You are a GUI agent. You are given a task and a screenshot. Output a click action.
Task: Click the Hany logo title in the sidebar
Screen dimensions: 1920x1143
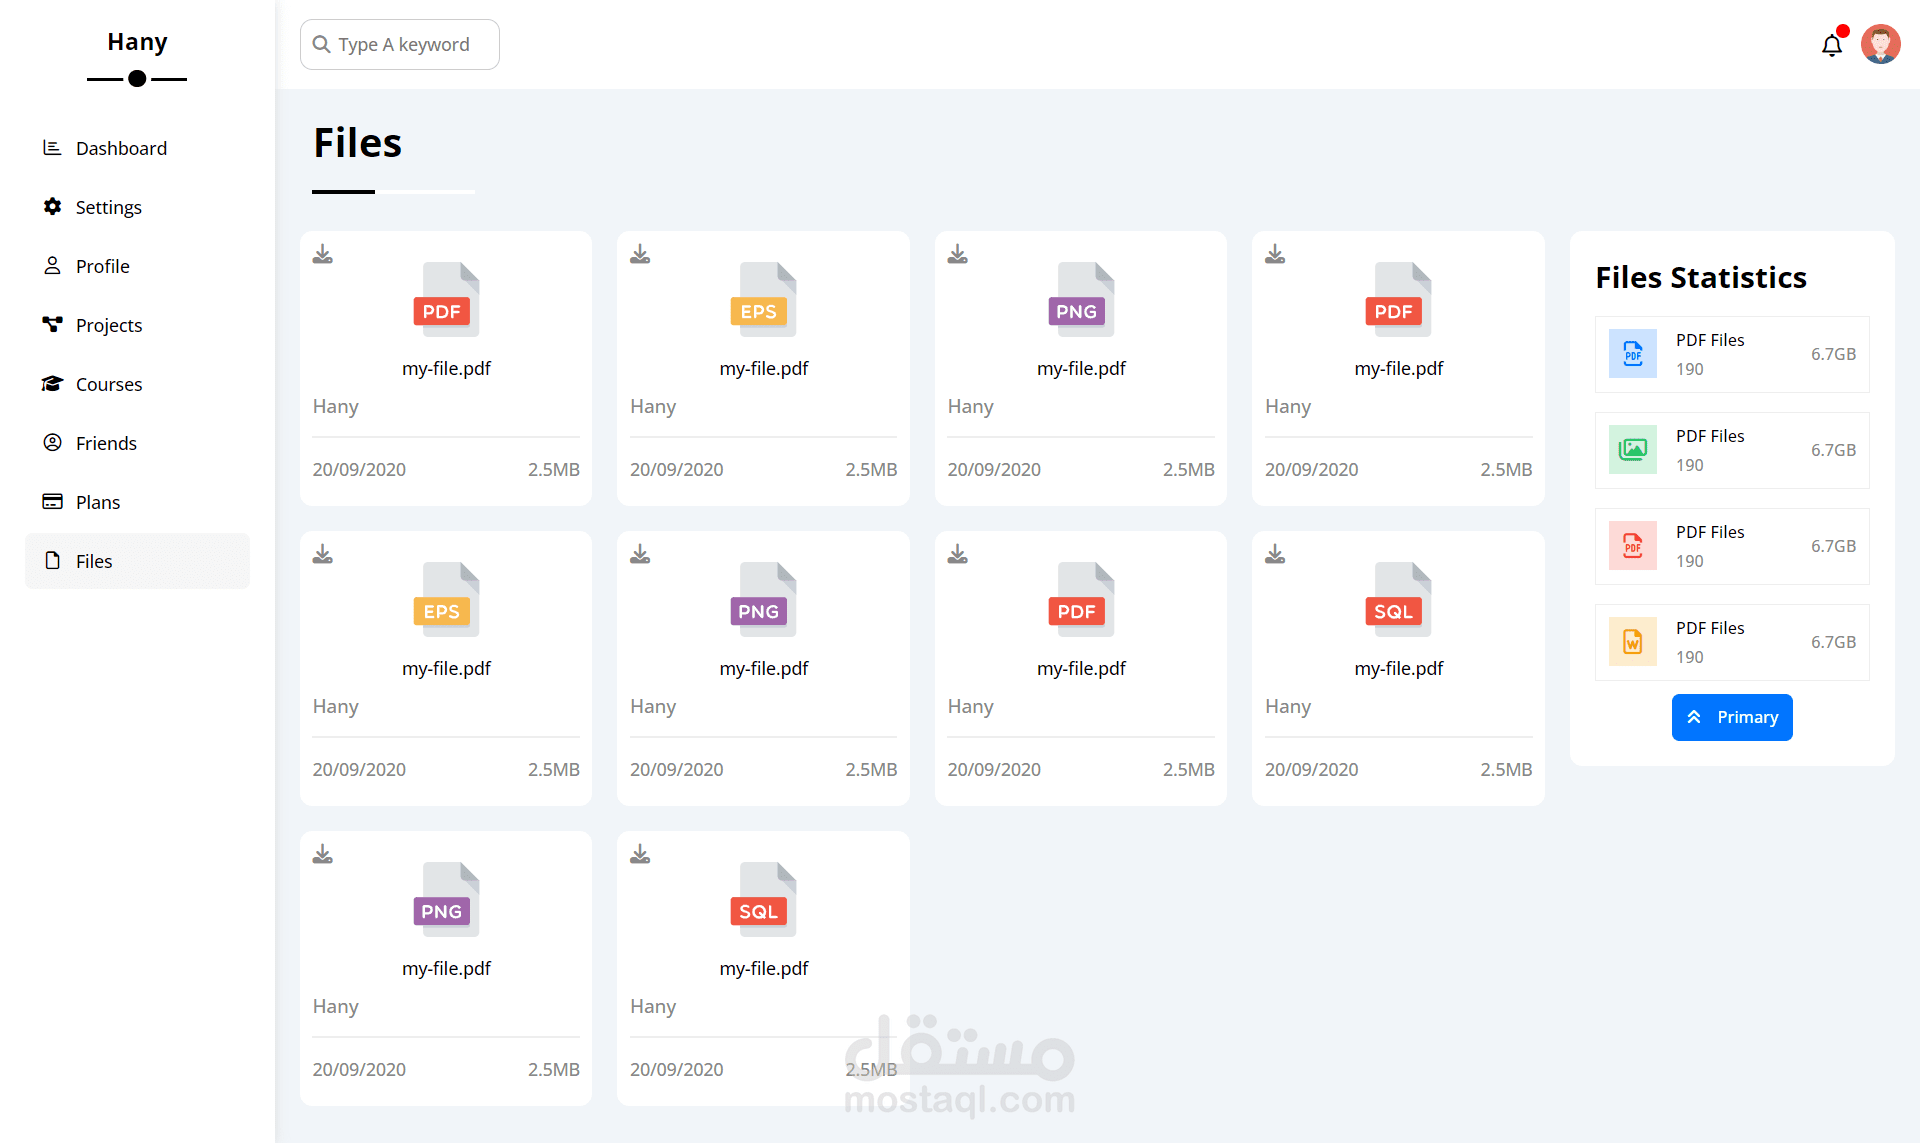click(137, 42)
